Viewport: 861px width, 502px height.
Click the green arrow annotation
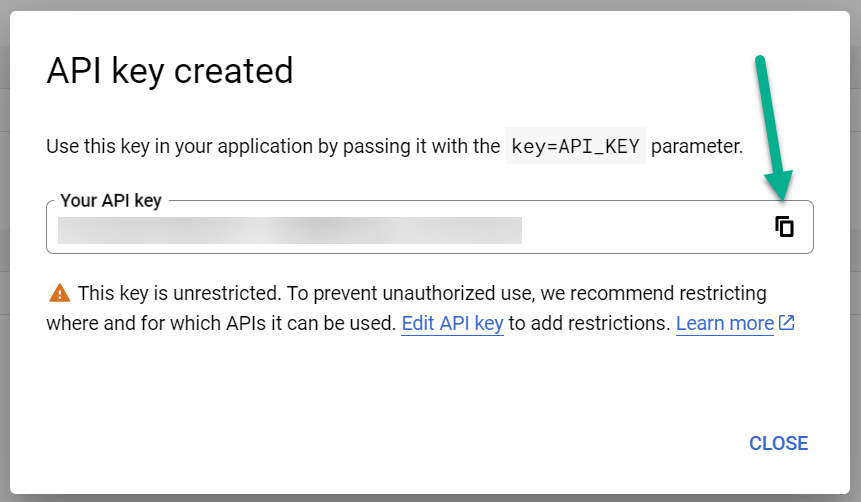pos(773,127)
